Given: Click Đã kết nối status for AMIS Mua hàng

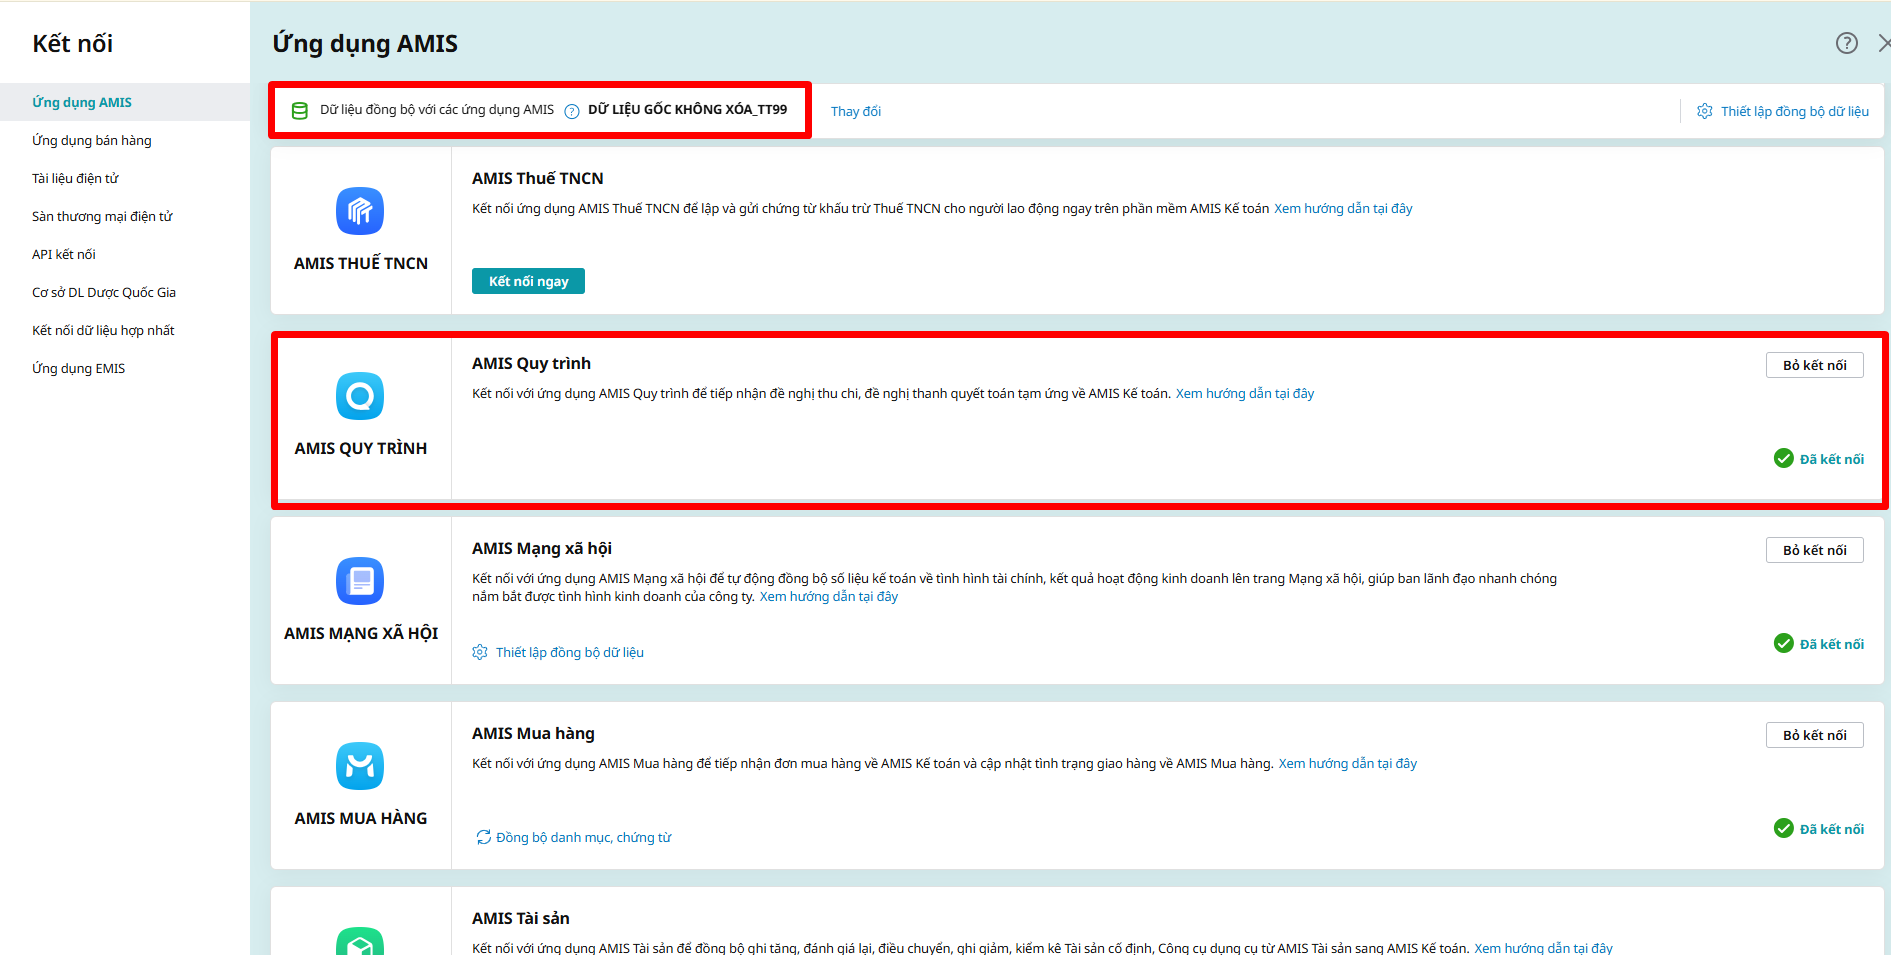Looking at the screenshot, I should click(x=1832, y=829).
